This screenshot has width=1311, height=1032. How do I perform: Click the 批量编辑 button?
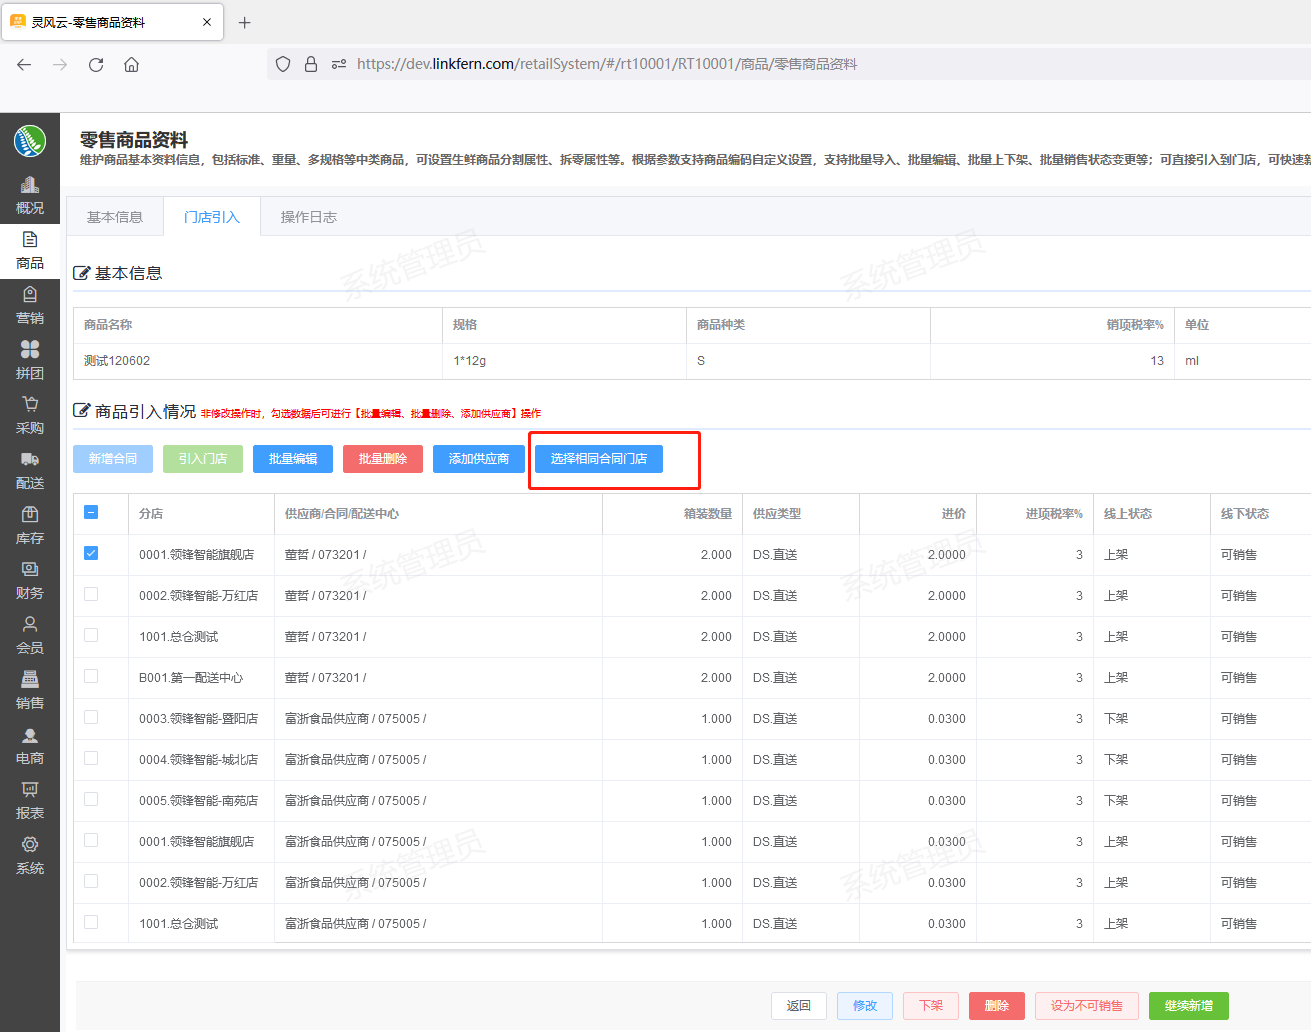coord(293,459)
